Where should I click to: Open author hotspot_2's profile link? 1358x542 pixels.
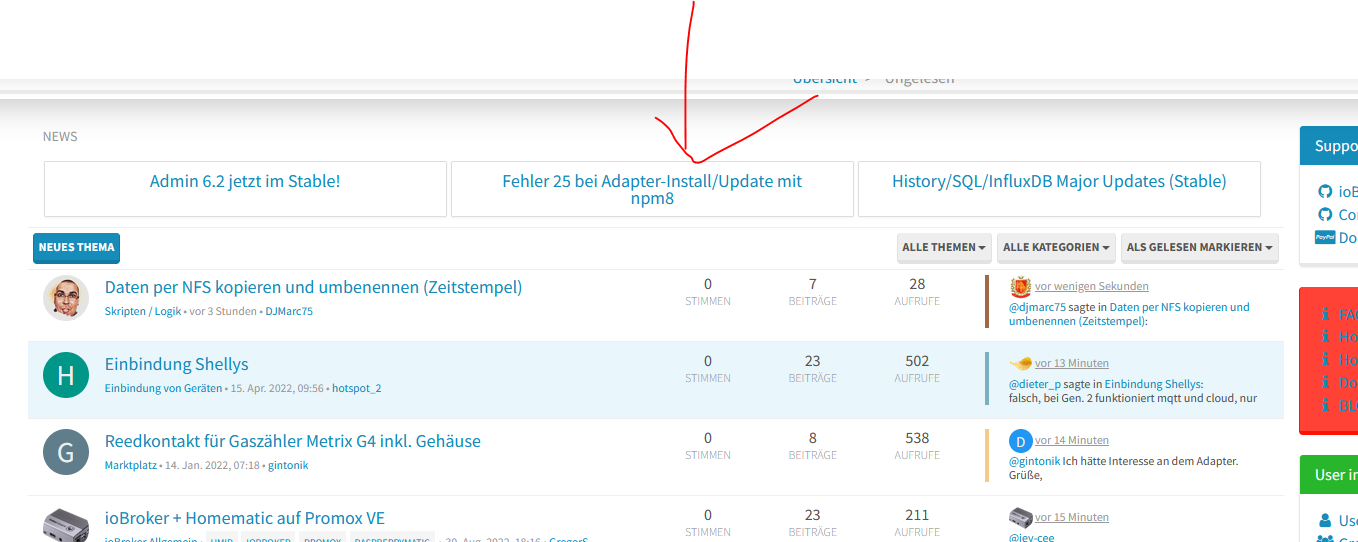(357, 388)
